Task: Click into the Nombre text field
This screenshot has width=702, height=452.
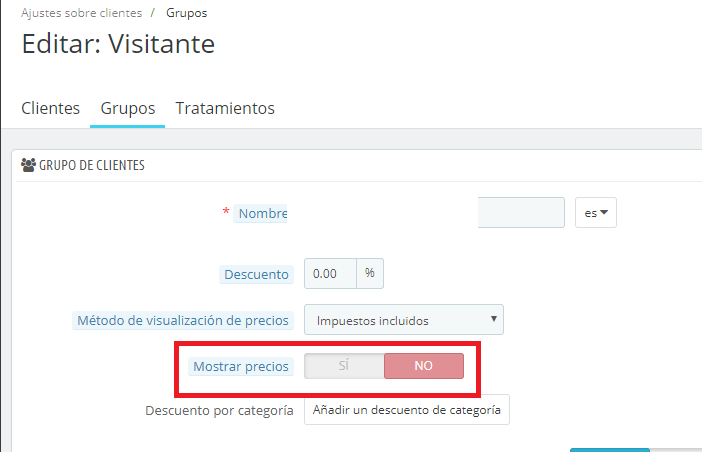Action: pyautogui.click(x=521, y=213)
